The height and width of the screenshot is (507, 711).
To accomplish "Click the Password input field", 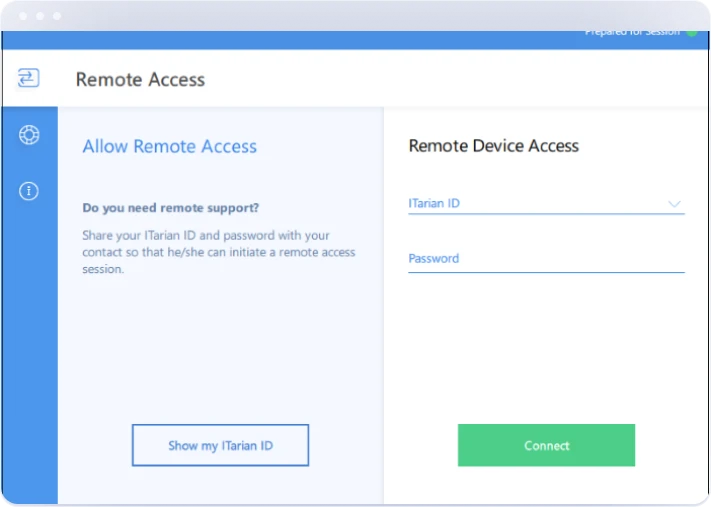I will point(545,259).
